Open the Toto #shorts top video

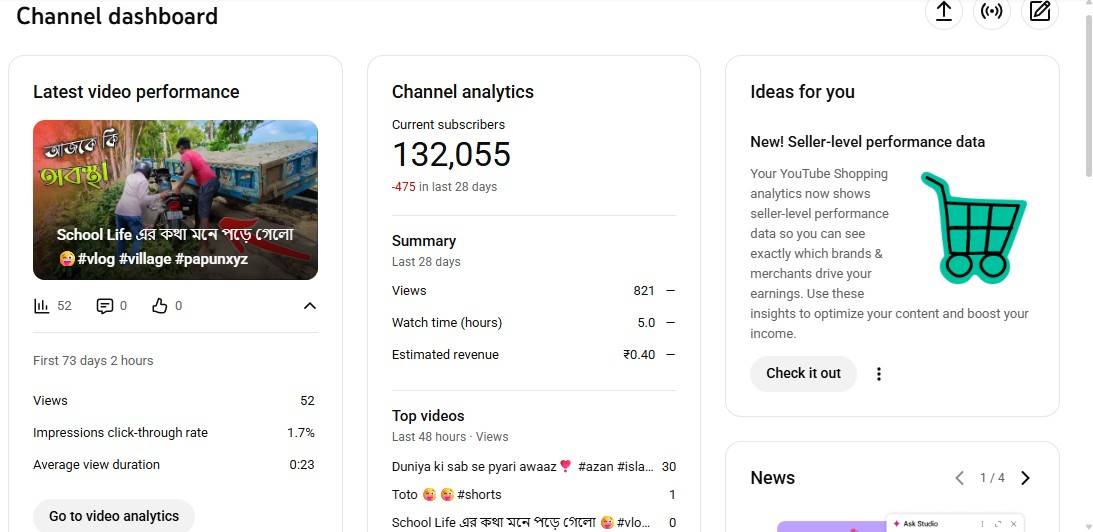coord(447,495)
